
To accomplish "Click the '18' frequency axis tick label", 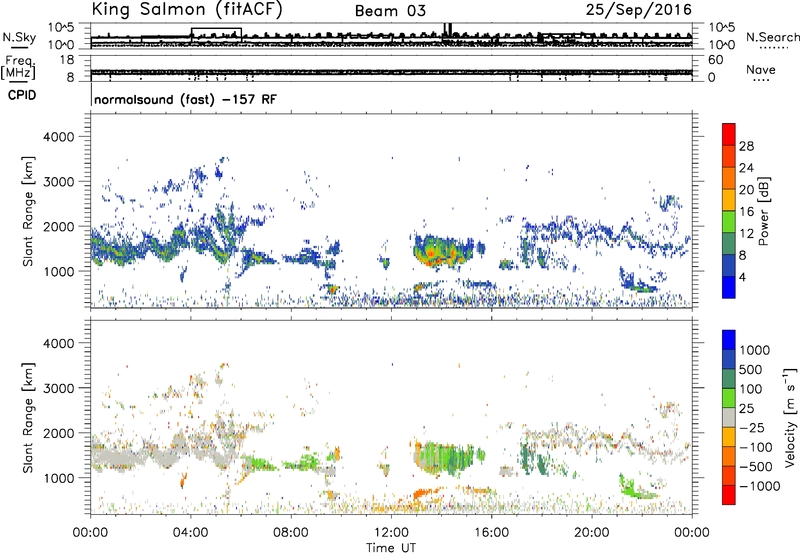I will pyautogui.click(x=67, y=59).
